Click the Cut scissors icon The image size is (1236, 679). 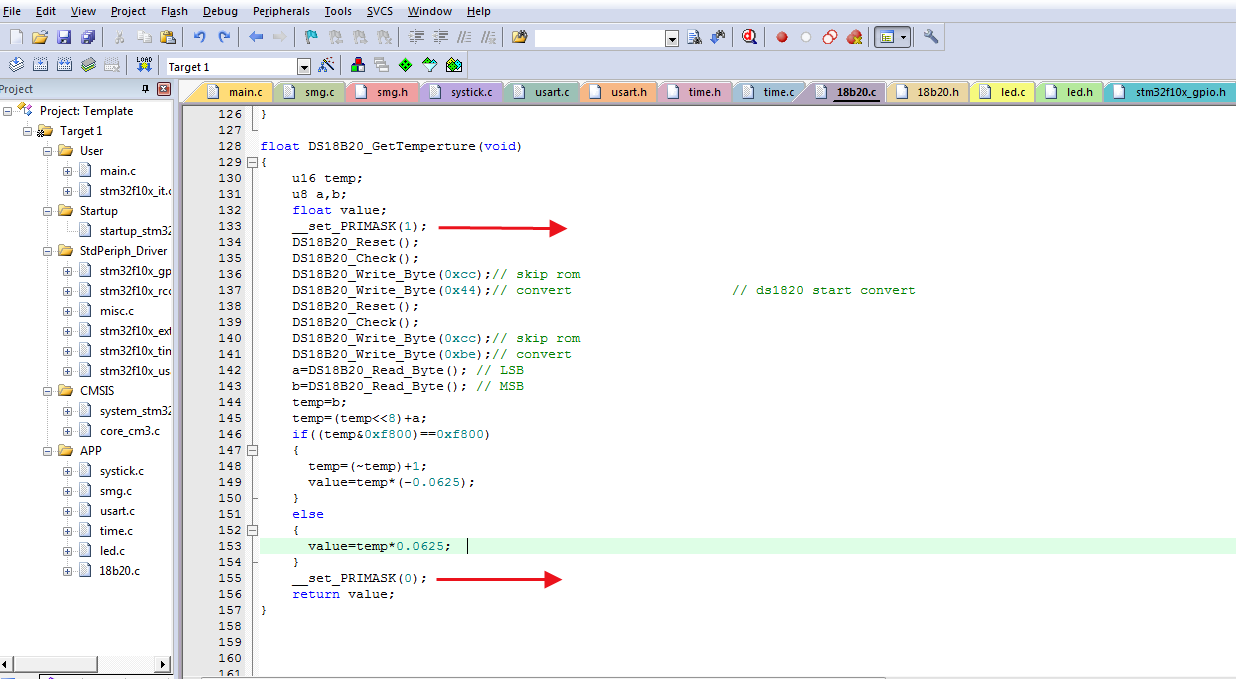click(119, 37)
